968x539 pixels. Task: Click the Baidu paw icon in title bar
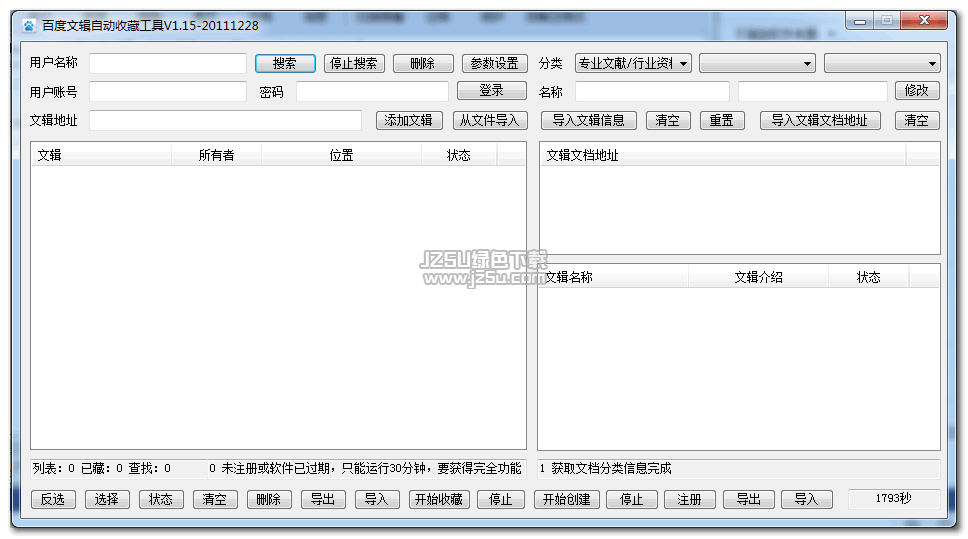(28, 25)
